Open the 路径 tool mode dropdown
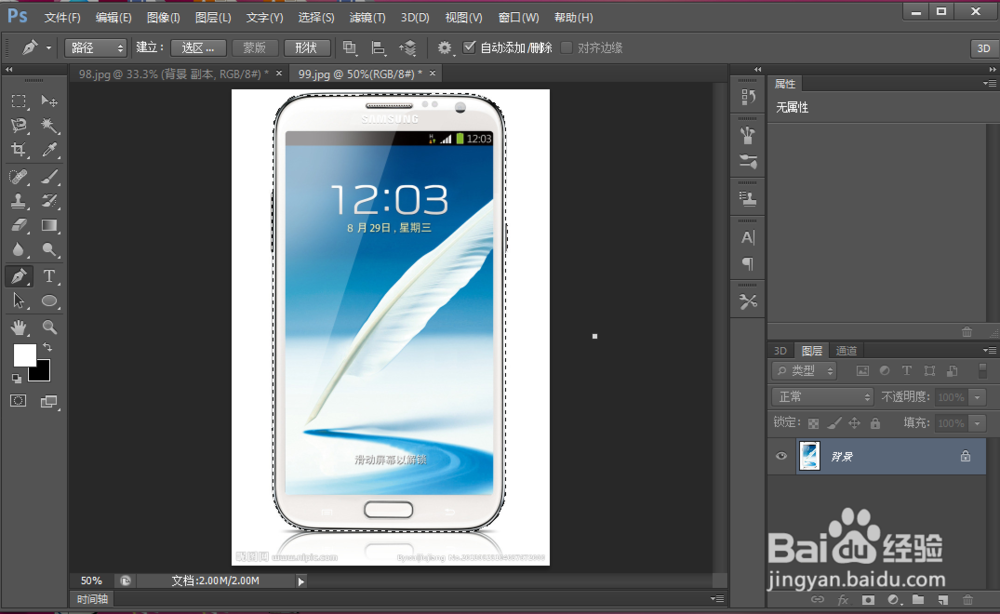1000x614 pixels. [95, 48]
